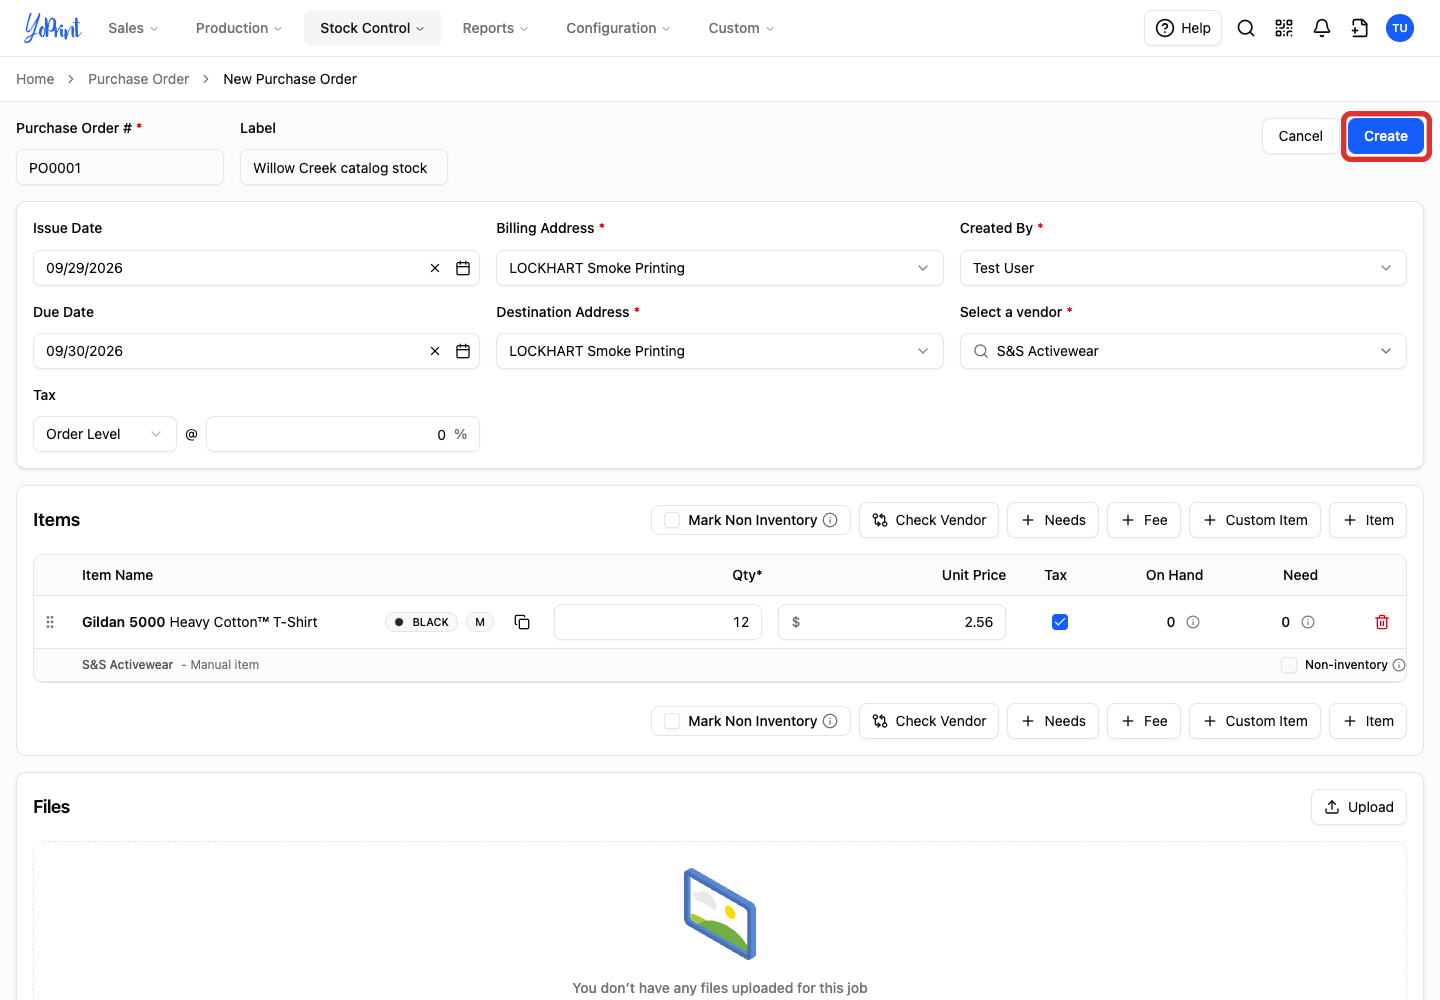Grab the drag handle of Gildan 5000 row
The width and height of the screenshot is (1440, 1000).
tap(50, 622)
